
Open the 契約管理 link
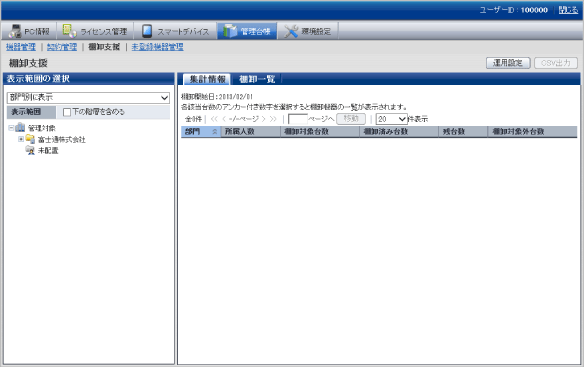point(62,47)
